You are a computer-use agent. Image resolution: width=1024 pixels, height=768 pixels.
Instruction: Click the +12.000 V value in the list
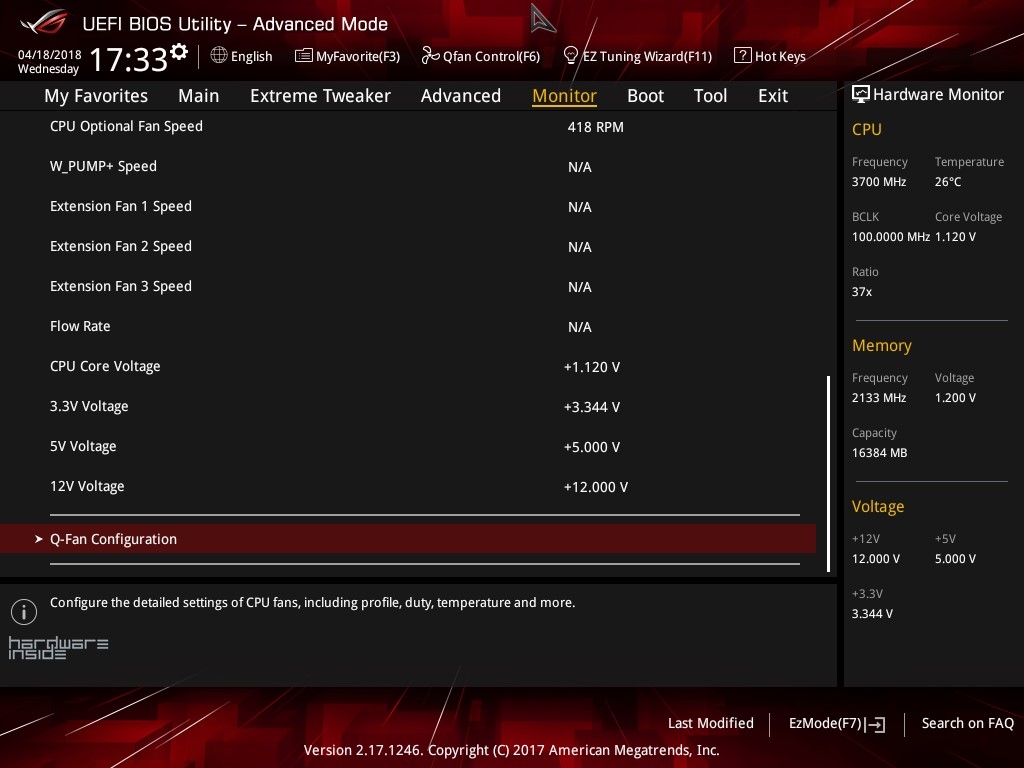coord(596,487)
